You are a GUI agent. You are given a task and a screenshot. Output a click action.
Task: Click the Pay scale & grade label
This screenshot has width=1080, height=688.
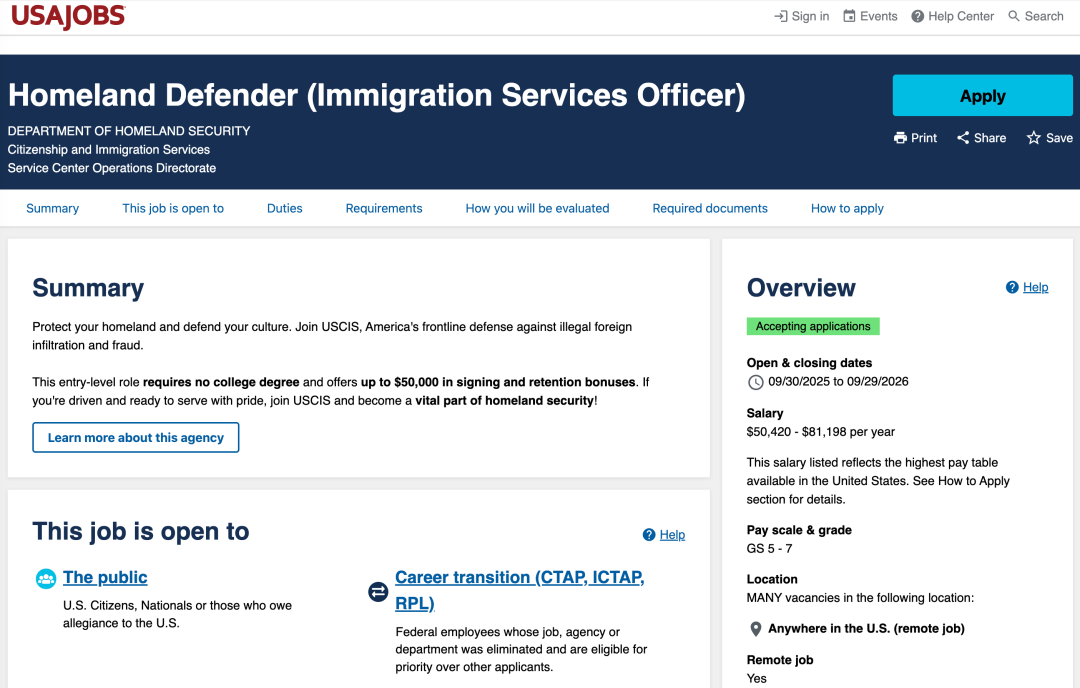coord(799,530)
